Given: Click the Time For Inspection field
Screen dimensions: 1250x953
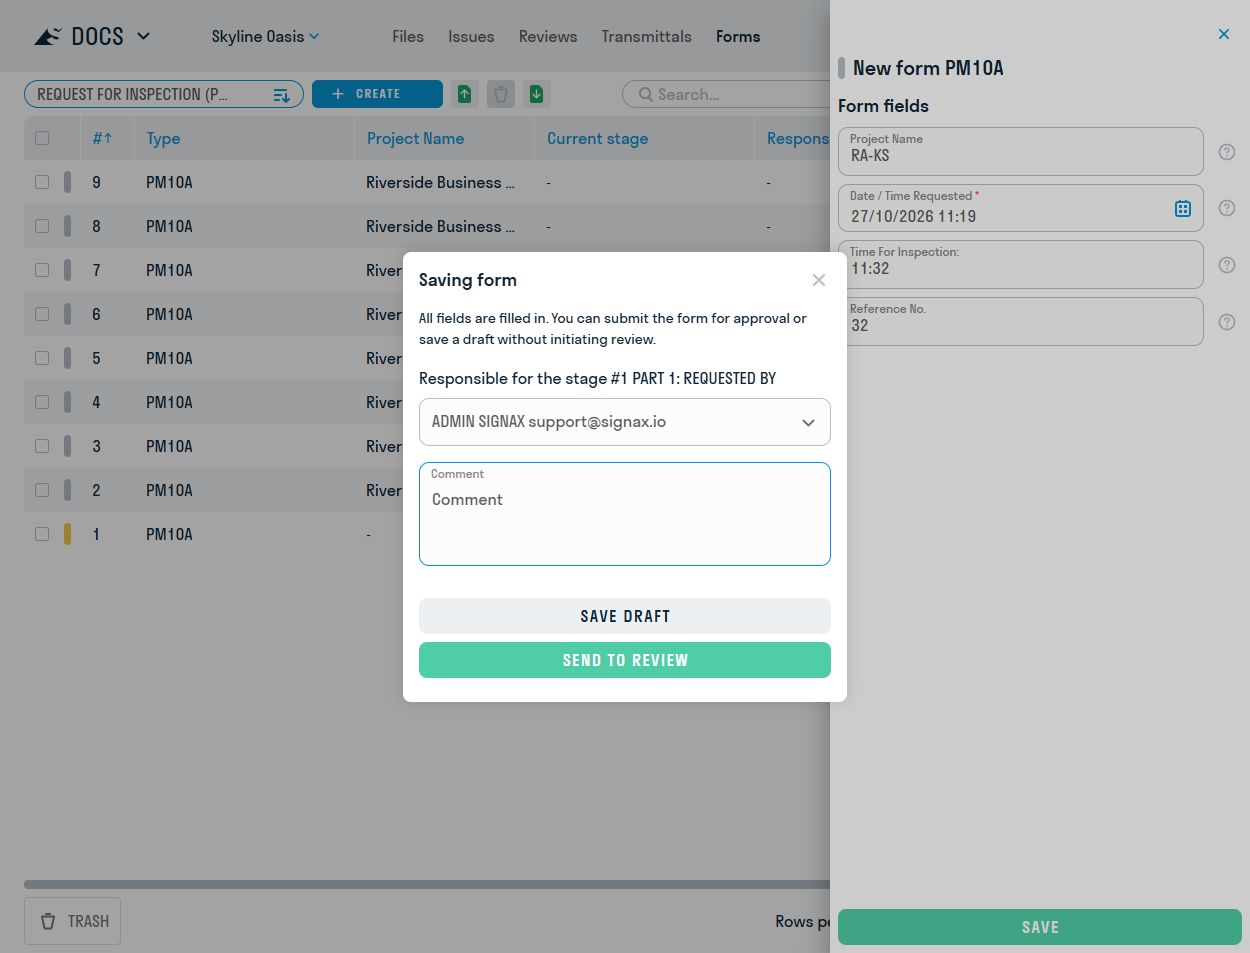Looking at the screenshot, I should 1021,265.
